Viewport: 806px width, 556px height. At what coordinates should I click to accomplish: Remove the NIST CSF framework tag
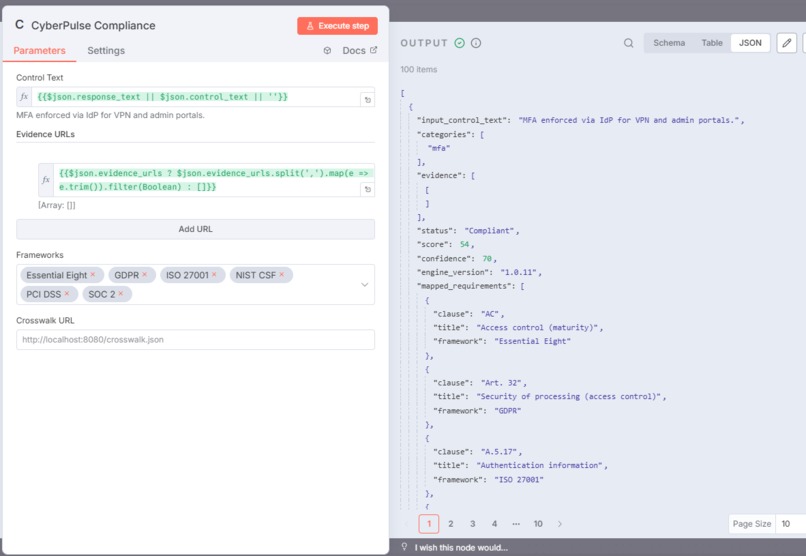[282, 274]
